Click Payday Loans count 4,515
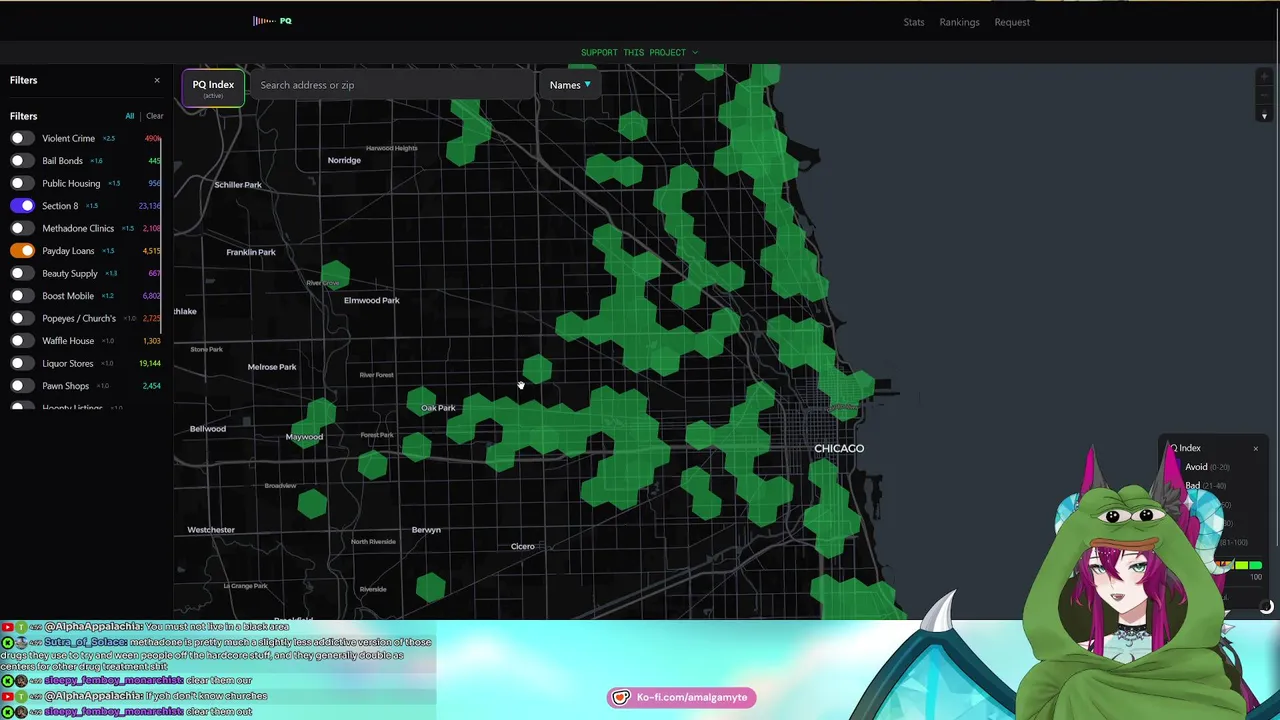Viewport: 1280px width, 720px height. pyautogui.click(x=152, y=251)
